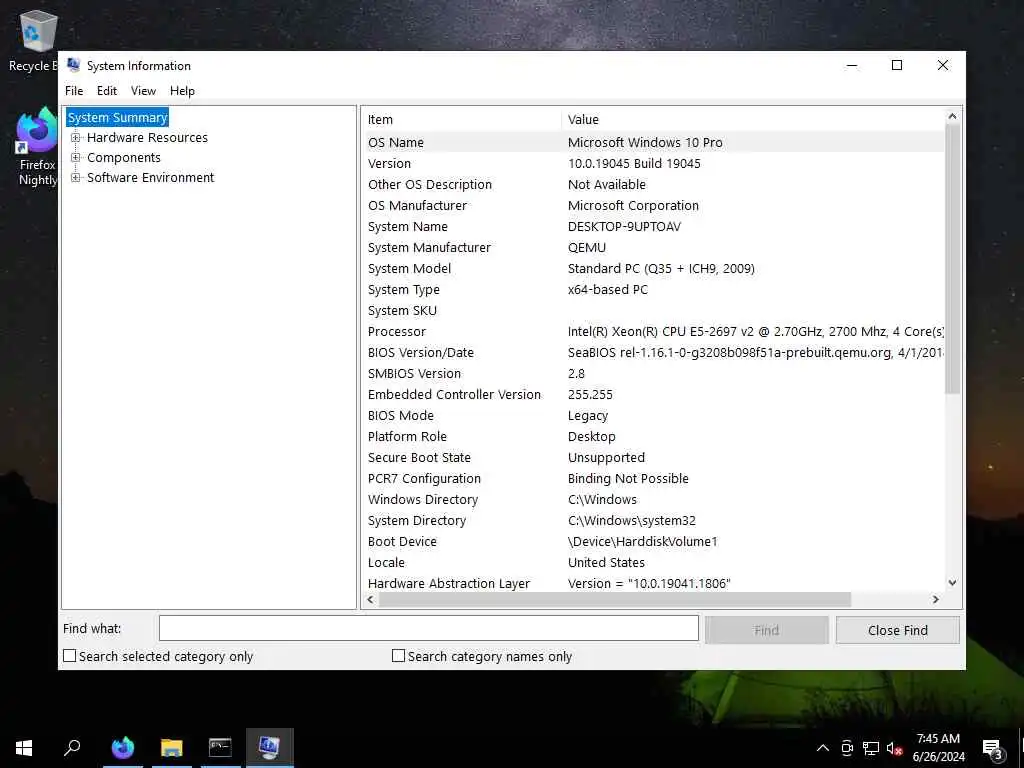
Task: Select the Windows Directory row
Action: click(x=653, y=500)
